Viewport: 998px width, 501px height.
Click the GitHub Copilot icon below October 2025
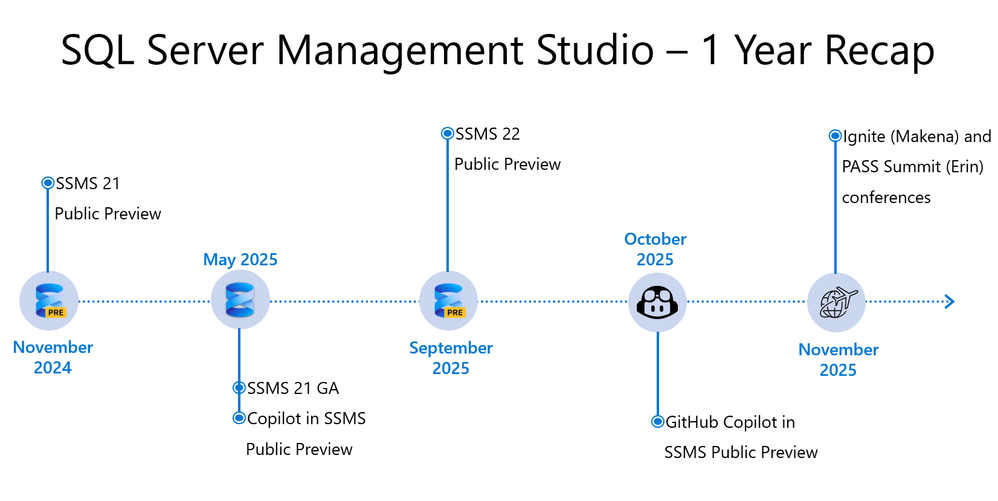657,301
